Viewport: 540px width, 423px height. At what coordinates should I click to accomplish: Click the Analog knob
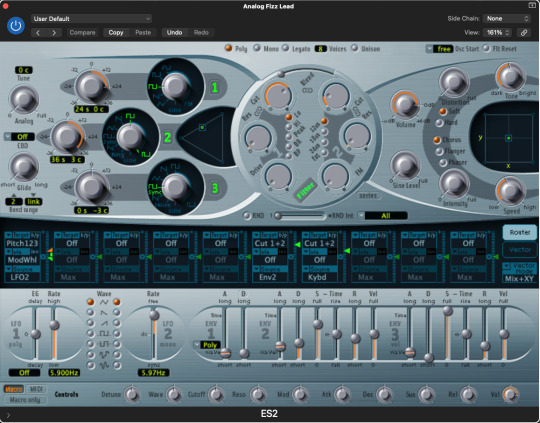pos(24,100)
